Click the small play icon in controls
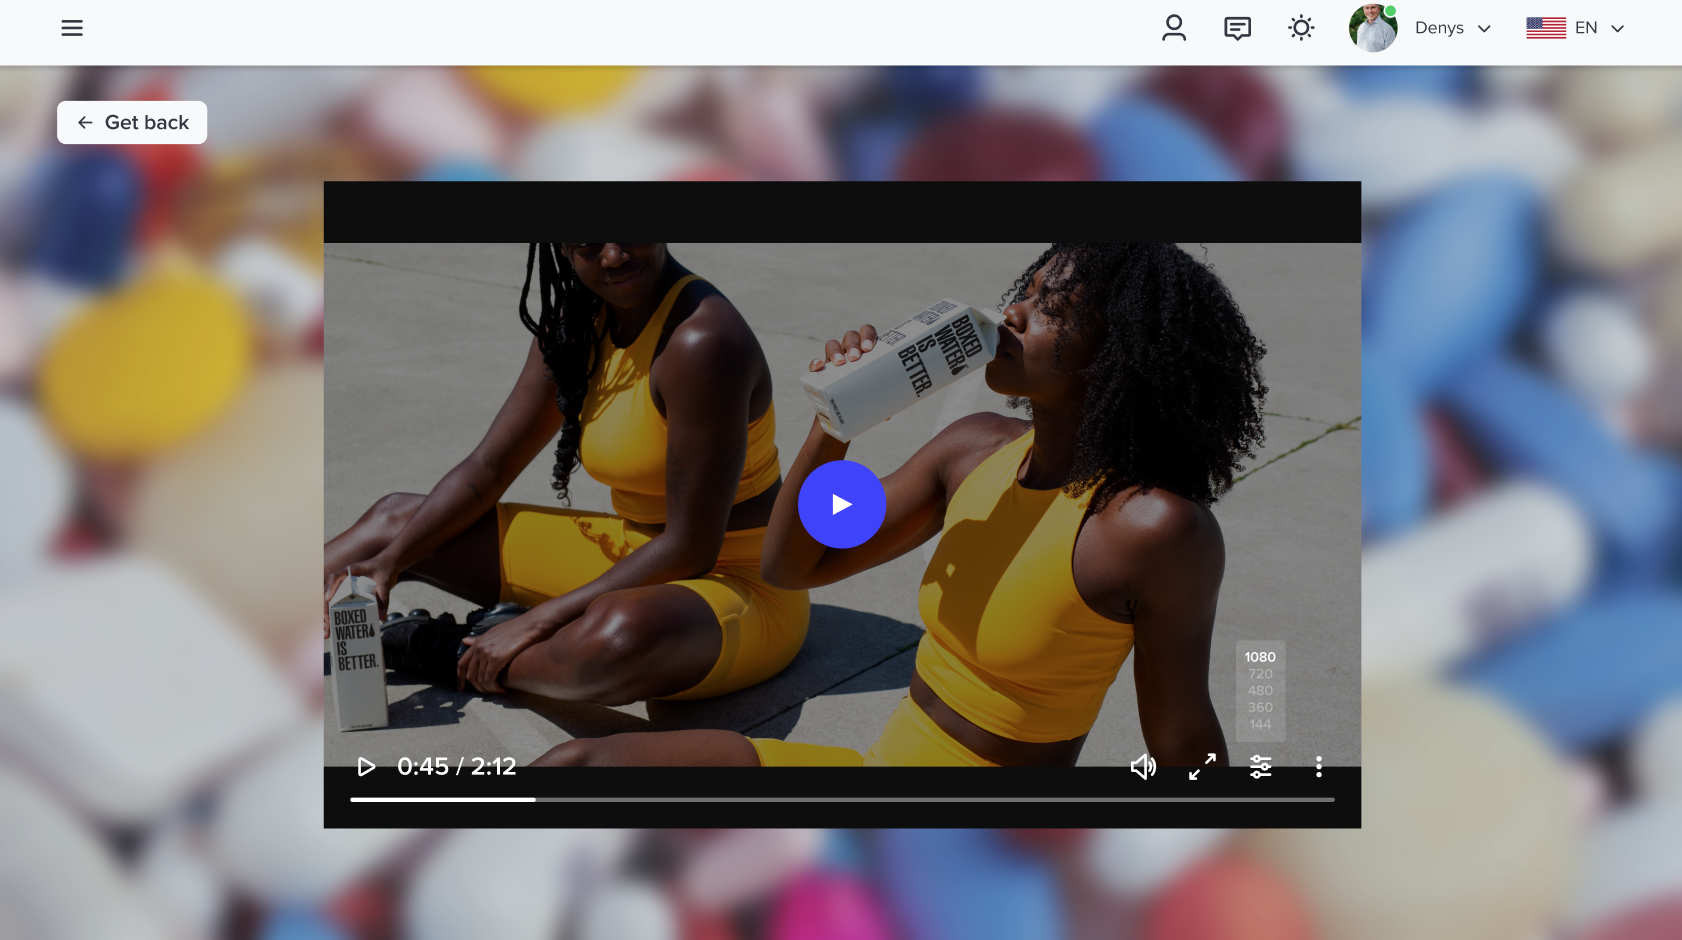The image size is (1682, 940). (366, 767)
